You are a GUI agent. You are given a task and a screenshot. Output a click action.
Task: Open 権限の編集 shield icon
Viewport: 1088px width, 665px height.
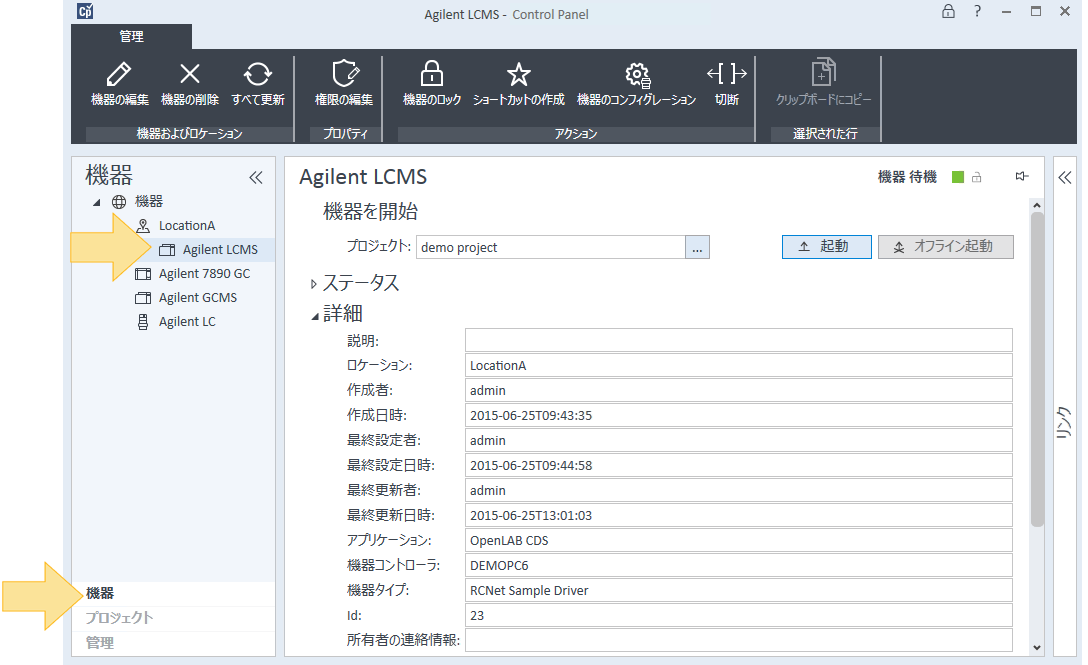click(x=345, y=74)
